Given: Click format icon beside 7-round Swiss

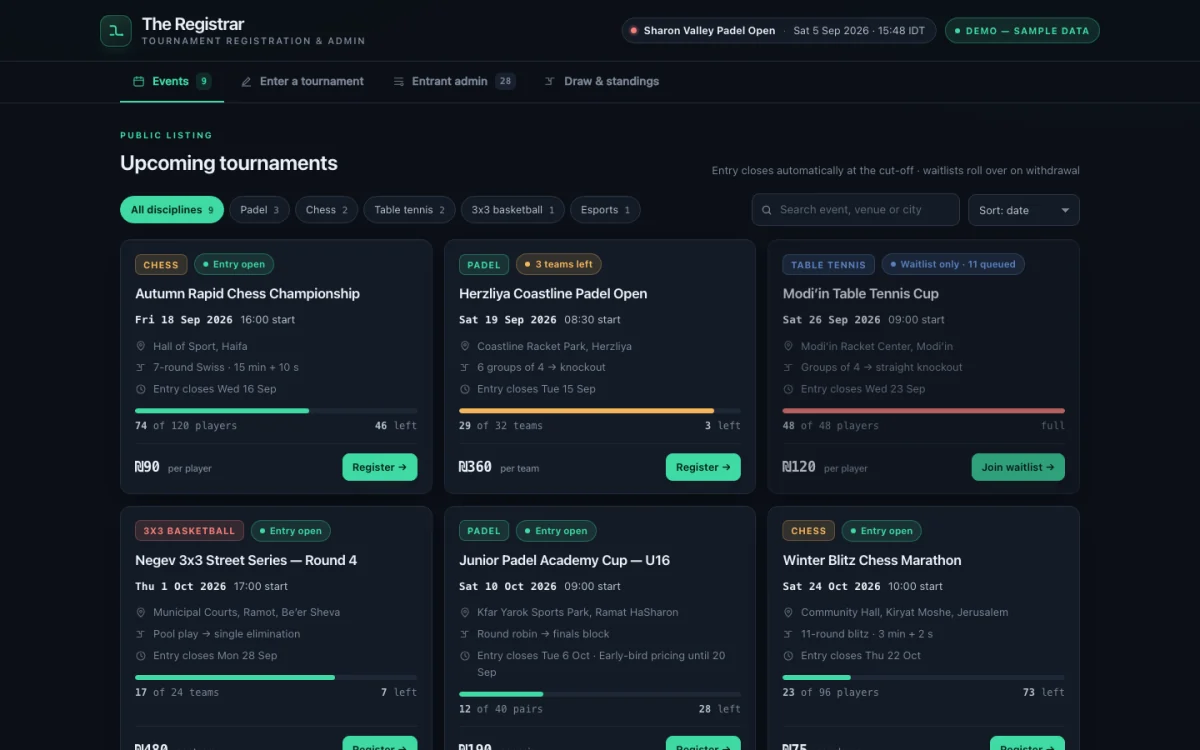Looking at the screenshot, I should [x=141, y=368].
